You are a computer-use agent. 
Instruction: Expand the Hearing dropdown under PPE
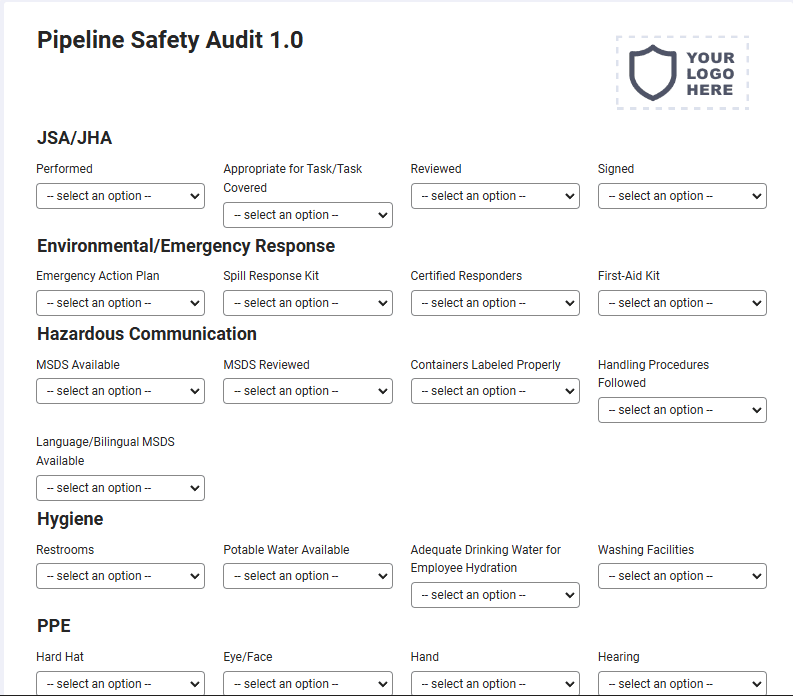click(682, 683)
